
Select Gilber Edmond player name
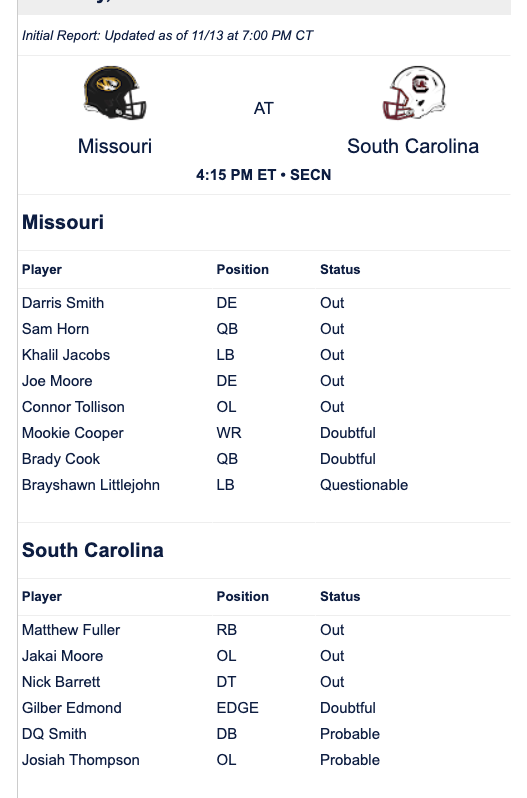(72, 708)
